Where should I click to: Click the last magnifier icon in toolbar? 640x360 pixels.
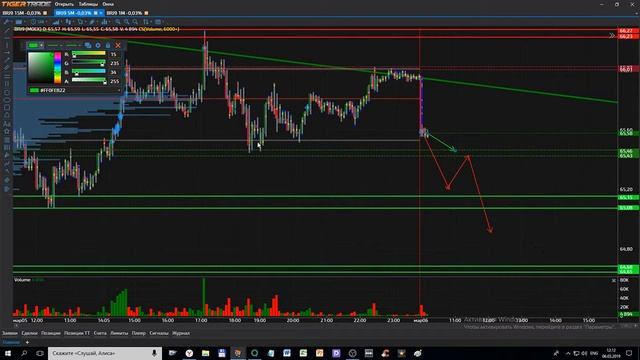click(x=135, y=22)
